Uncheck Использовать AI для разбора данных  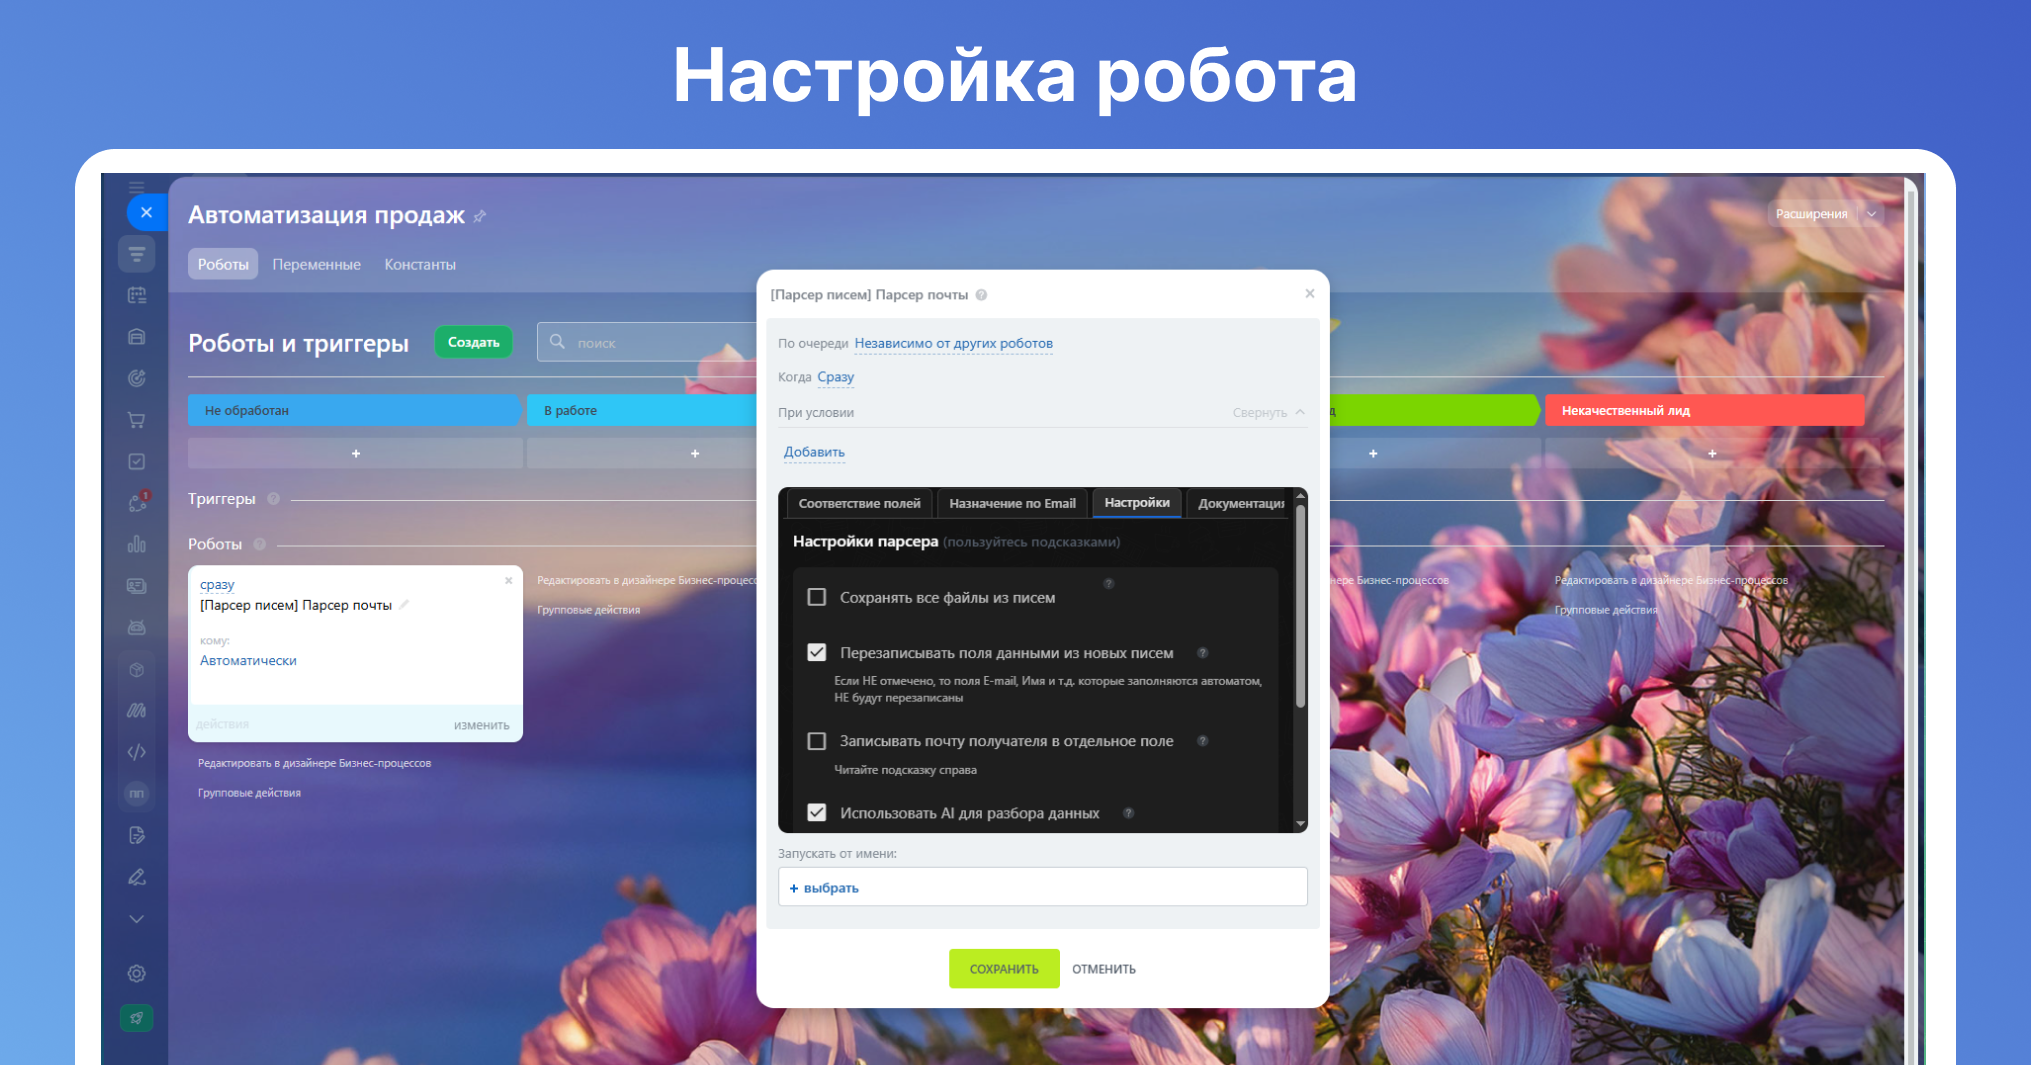pos(817,812)
